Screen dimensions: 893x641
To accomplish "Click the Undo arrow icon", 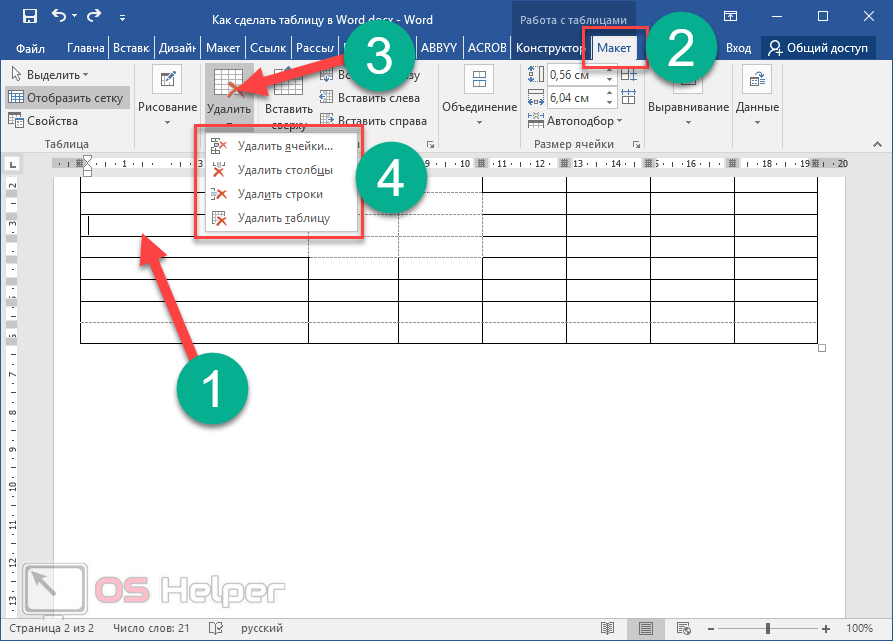I will tap(59, 17).
